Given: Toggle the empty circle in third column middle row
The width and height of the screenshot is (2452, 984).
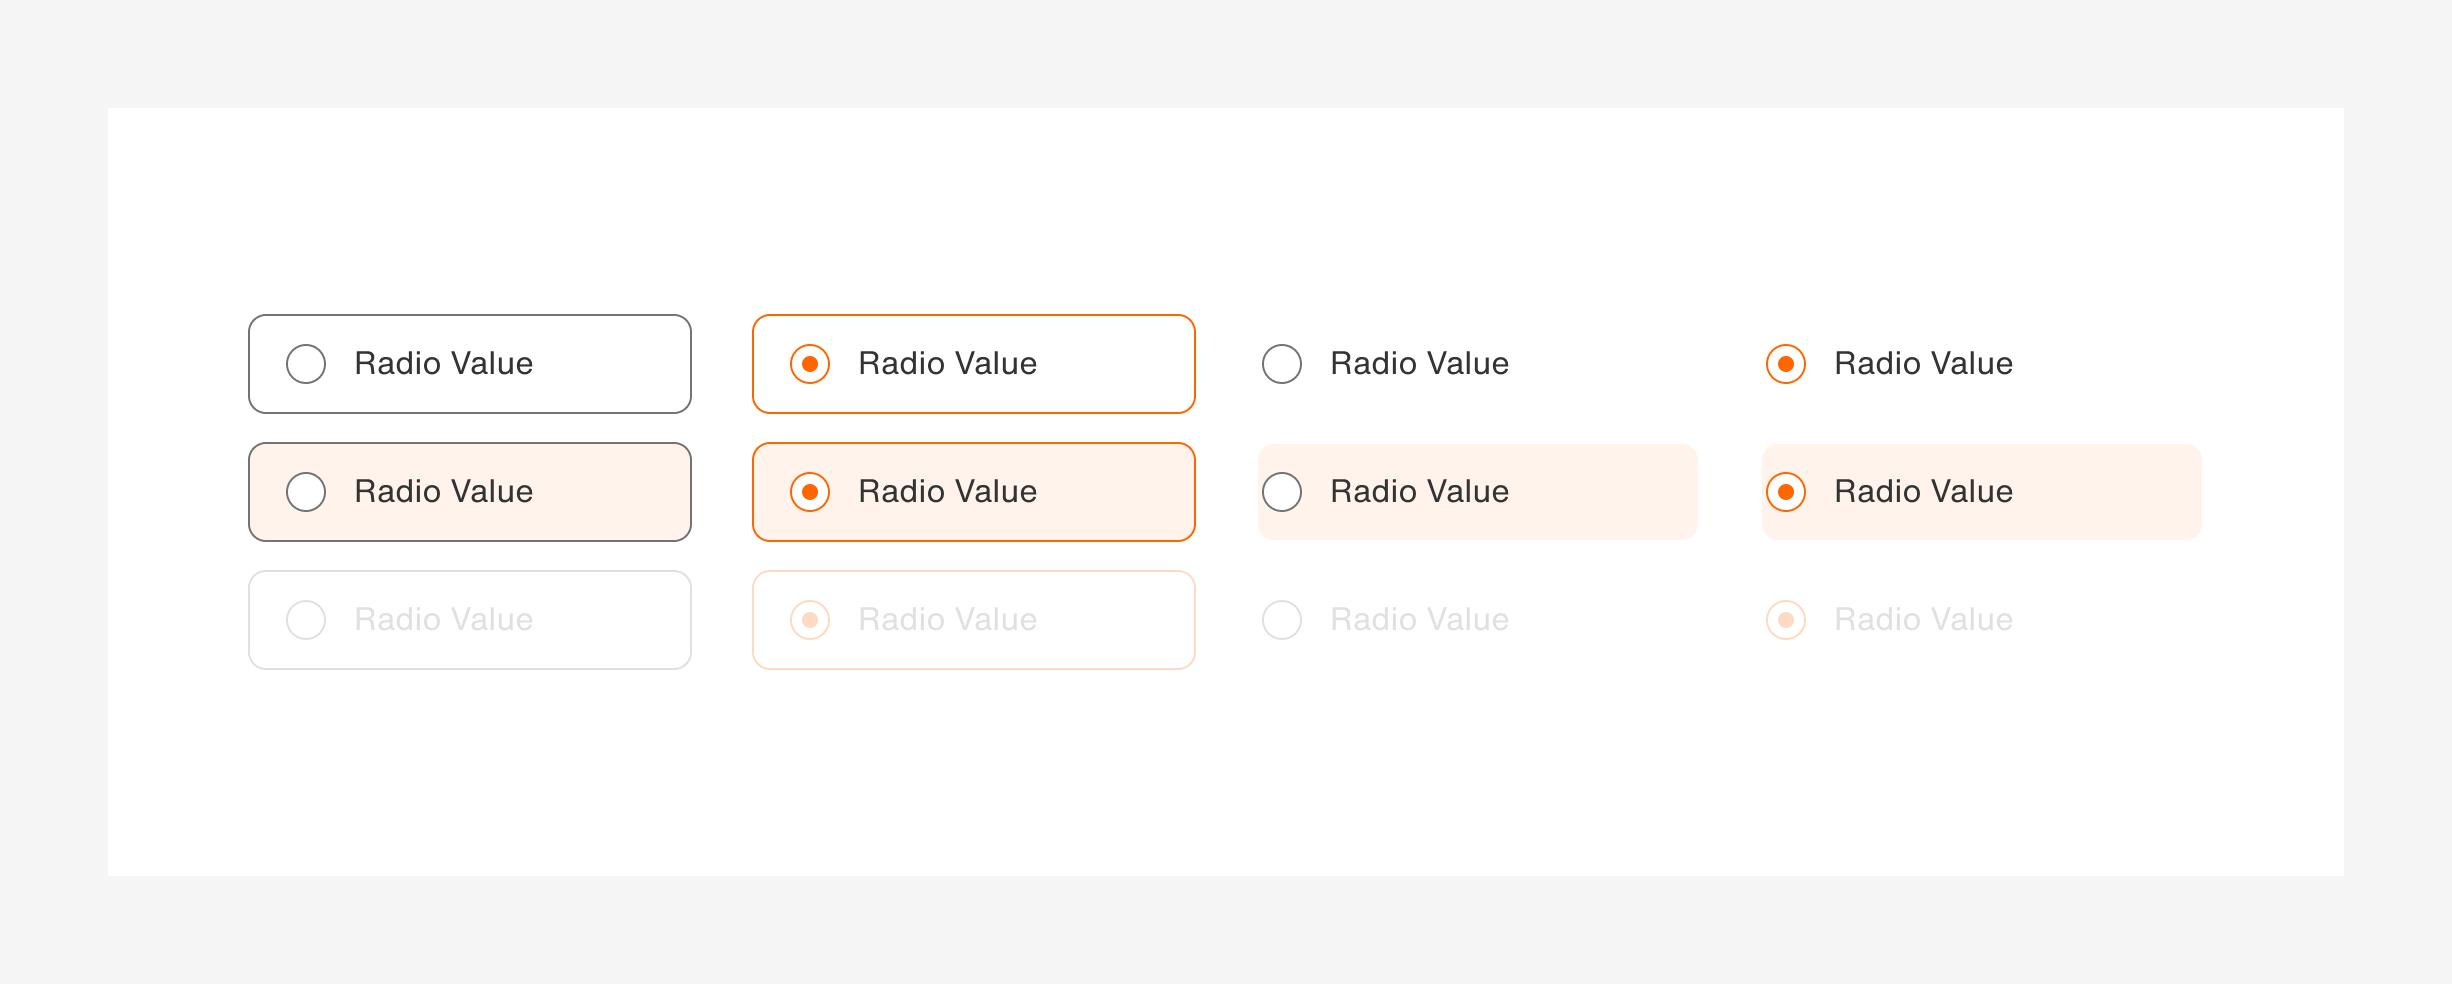Looking at the screenshot, I should pos(1281,491).
